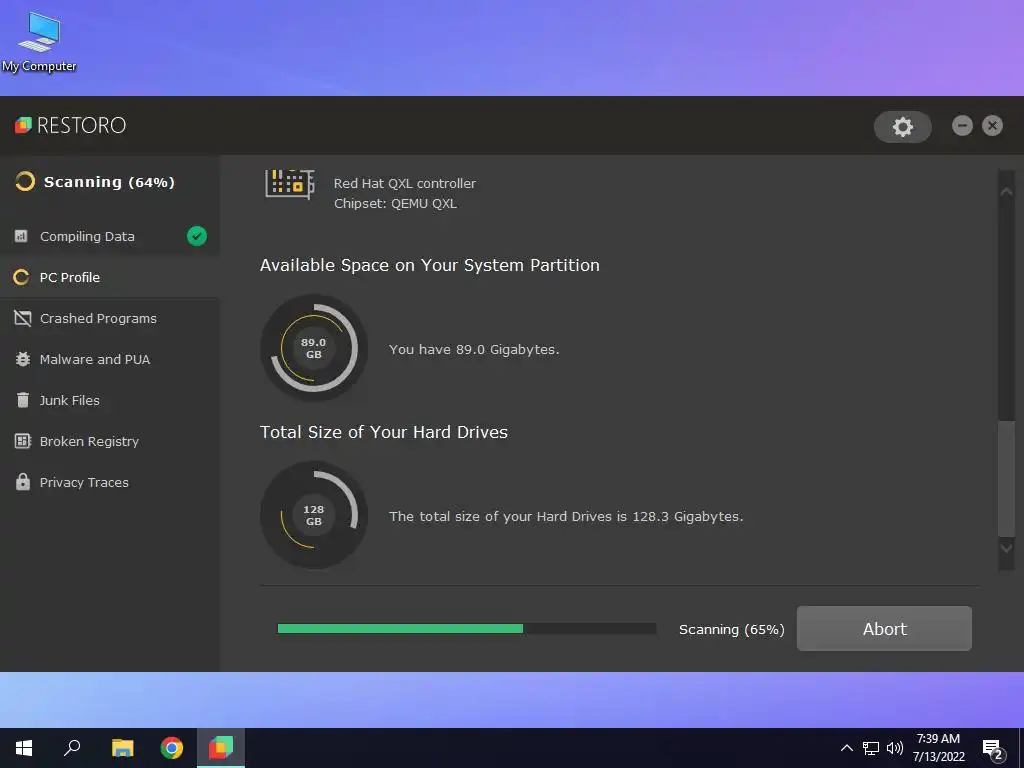The height and width of the screenshot is (768, 1024).
Task: Open the Windows Start menu
Action: (x=24, y=748)
